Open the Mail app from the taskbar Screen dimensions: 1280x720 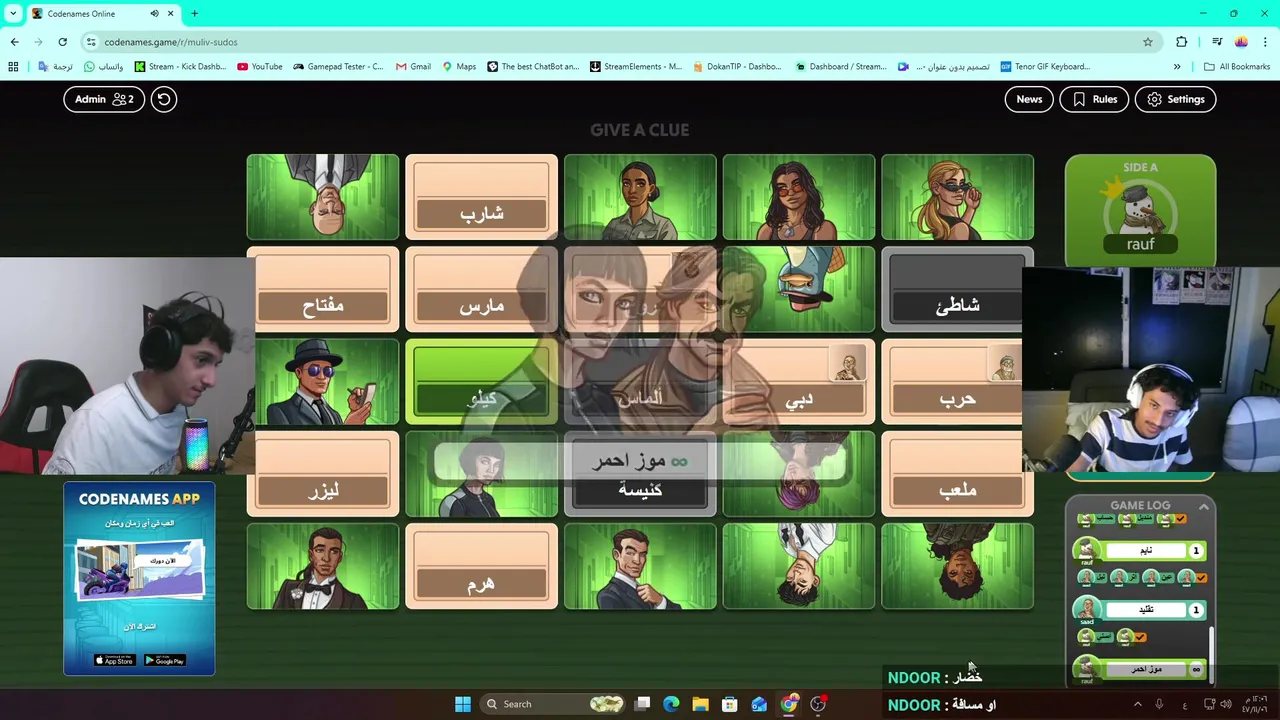click(x=759, y=704)
